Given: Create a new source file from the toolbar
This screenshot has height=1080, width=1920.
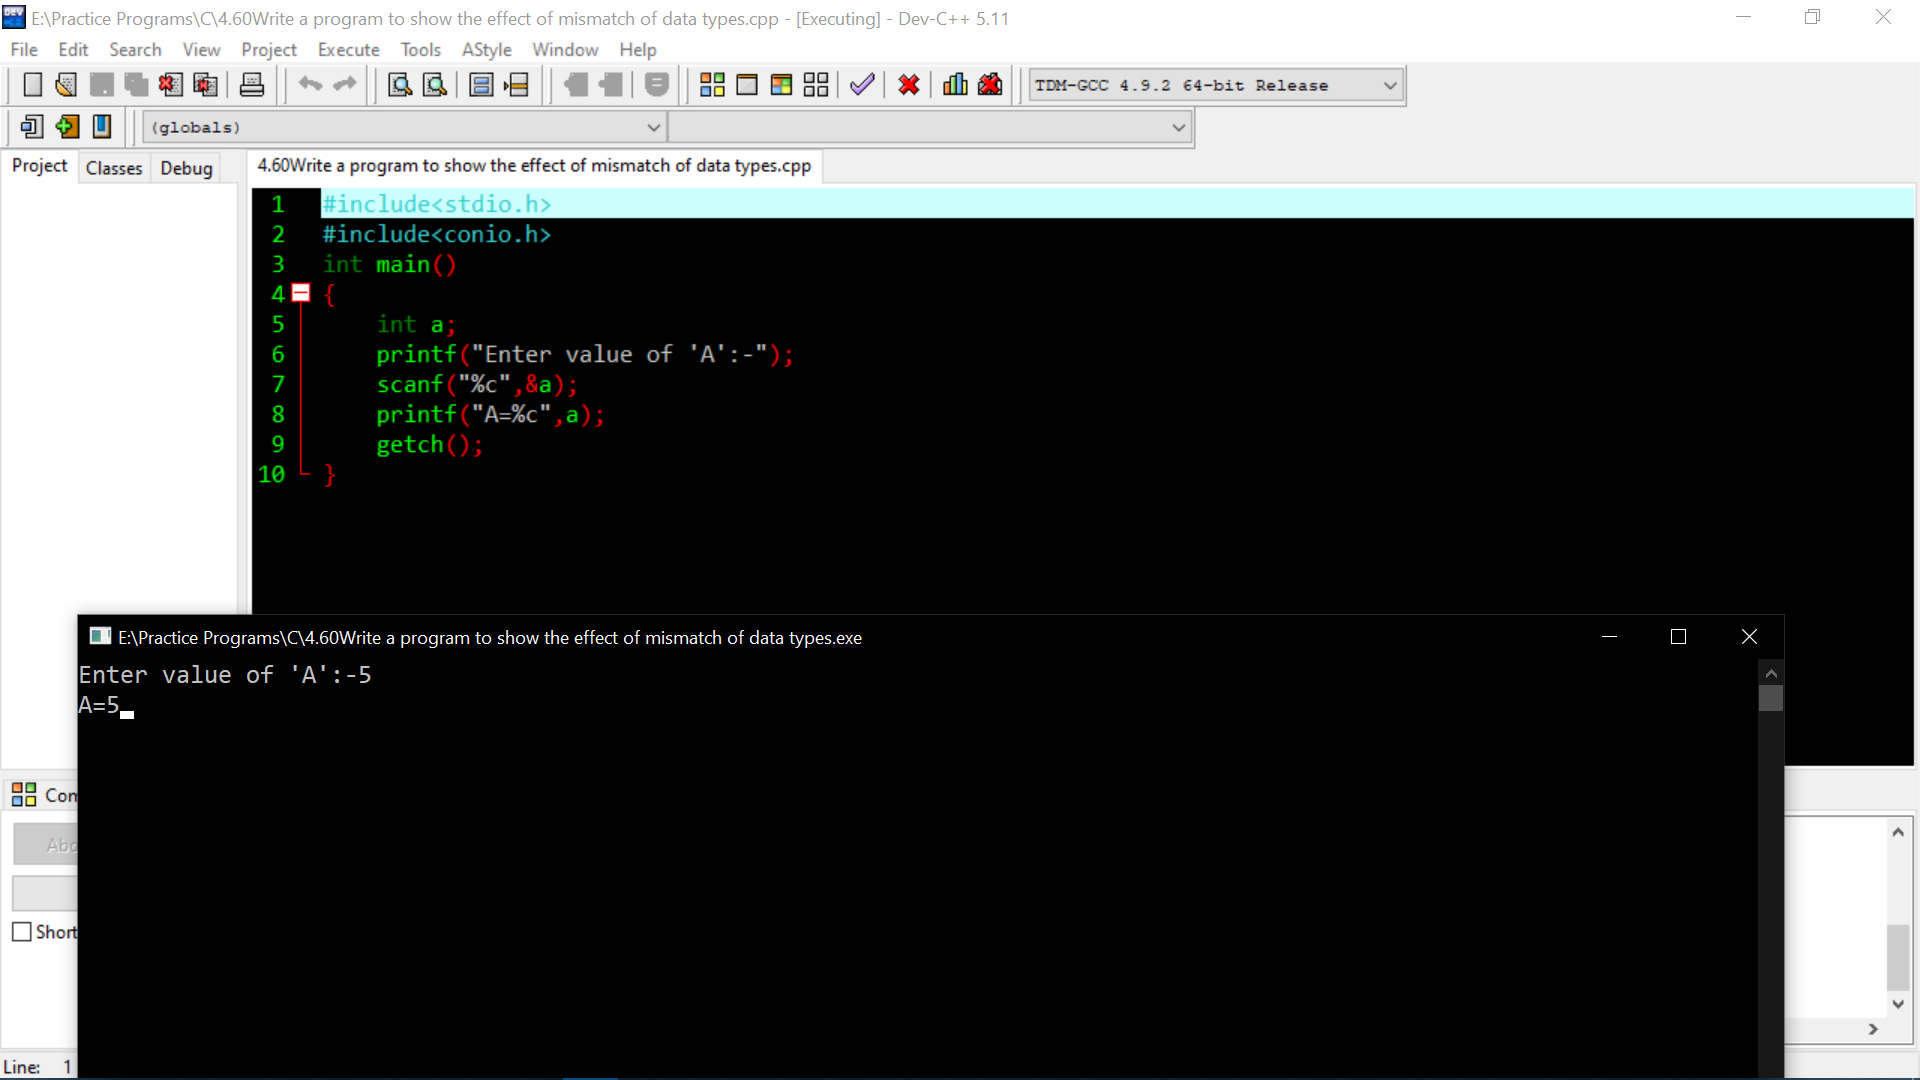Looking at the screenshot, I should (32, 85).
